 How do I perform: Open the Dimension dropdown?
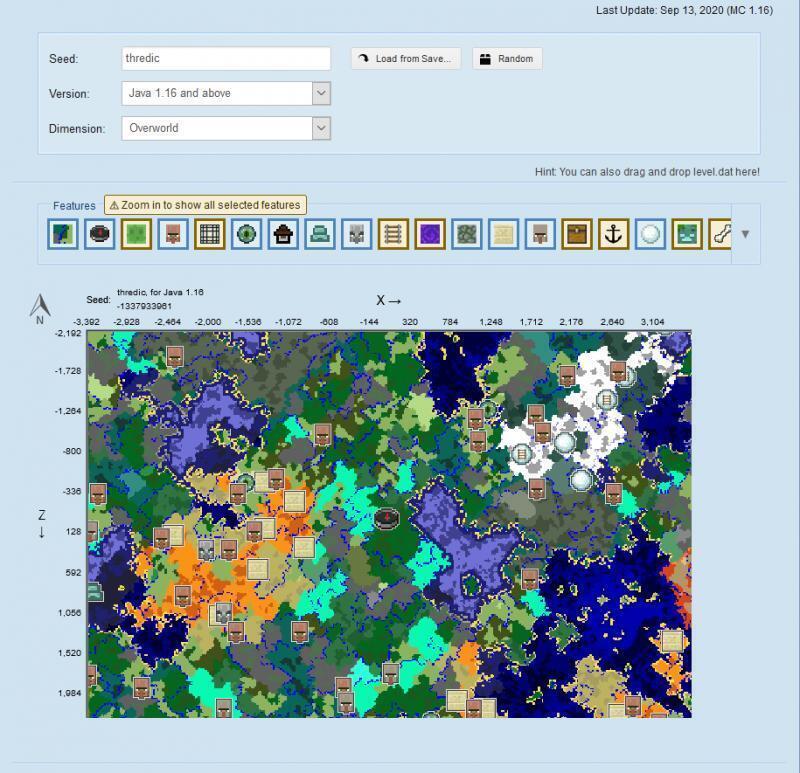coord(226,128)
